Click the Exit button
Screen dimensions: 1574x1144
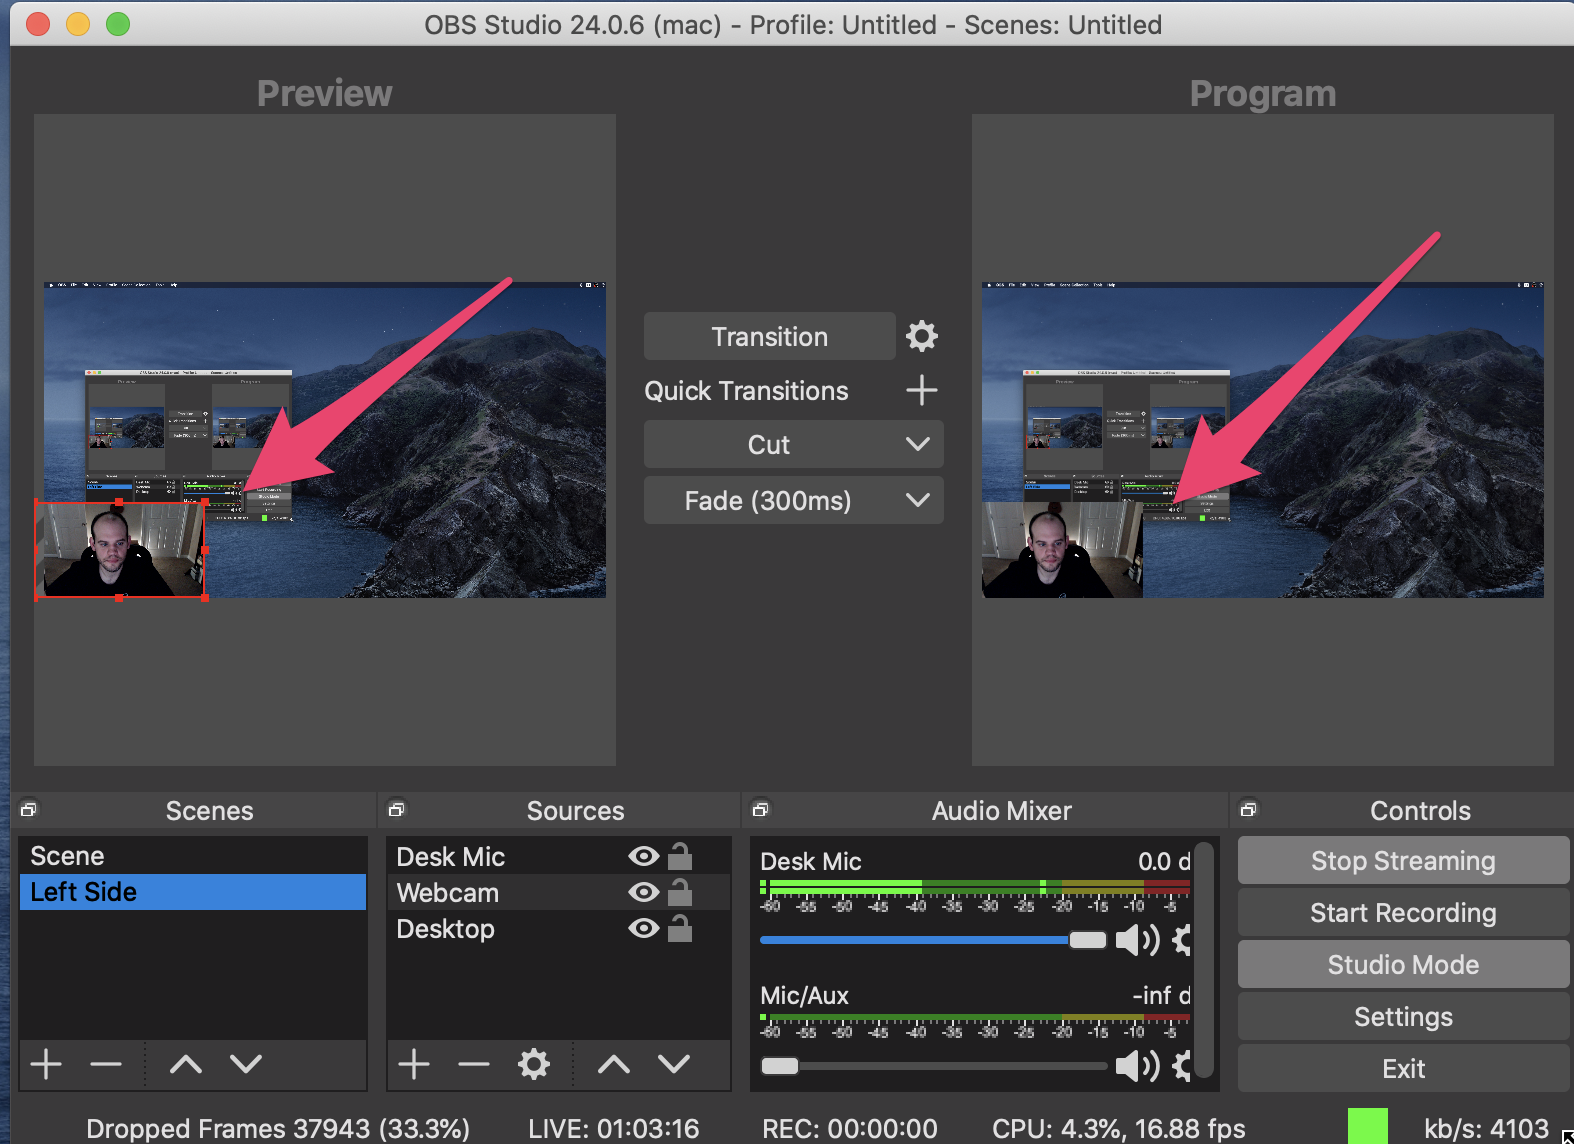(x=1403, y=1068)
